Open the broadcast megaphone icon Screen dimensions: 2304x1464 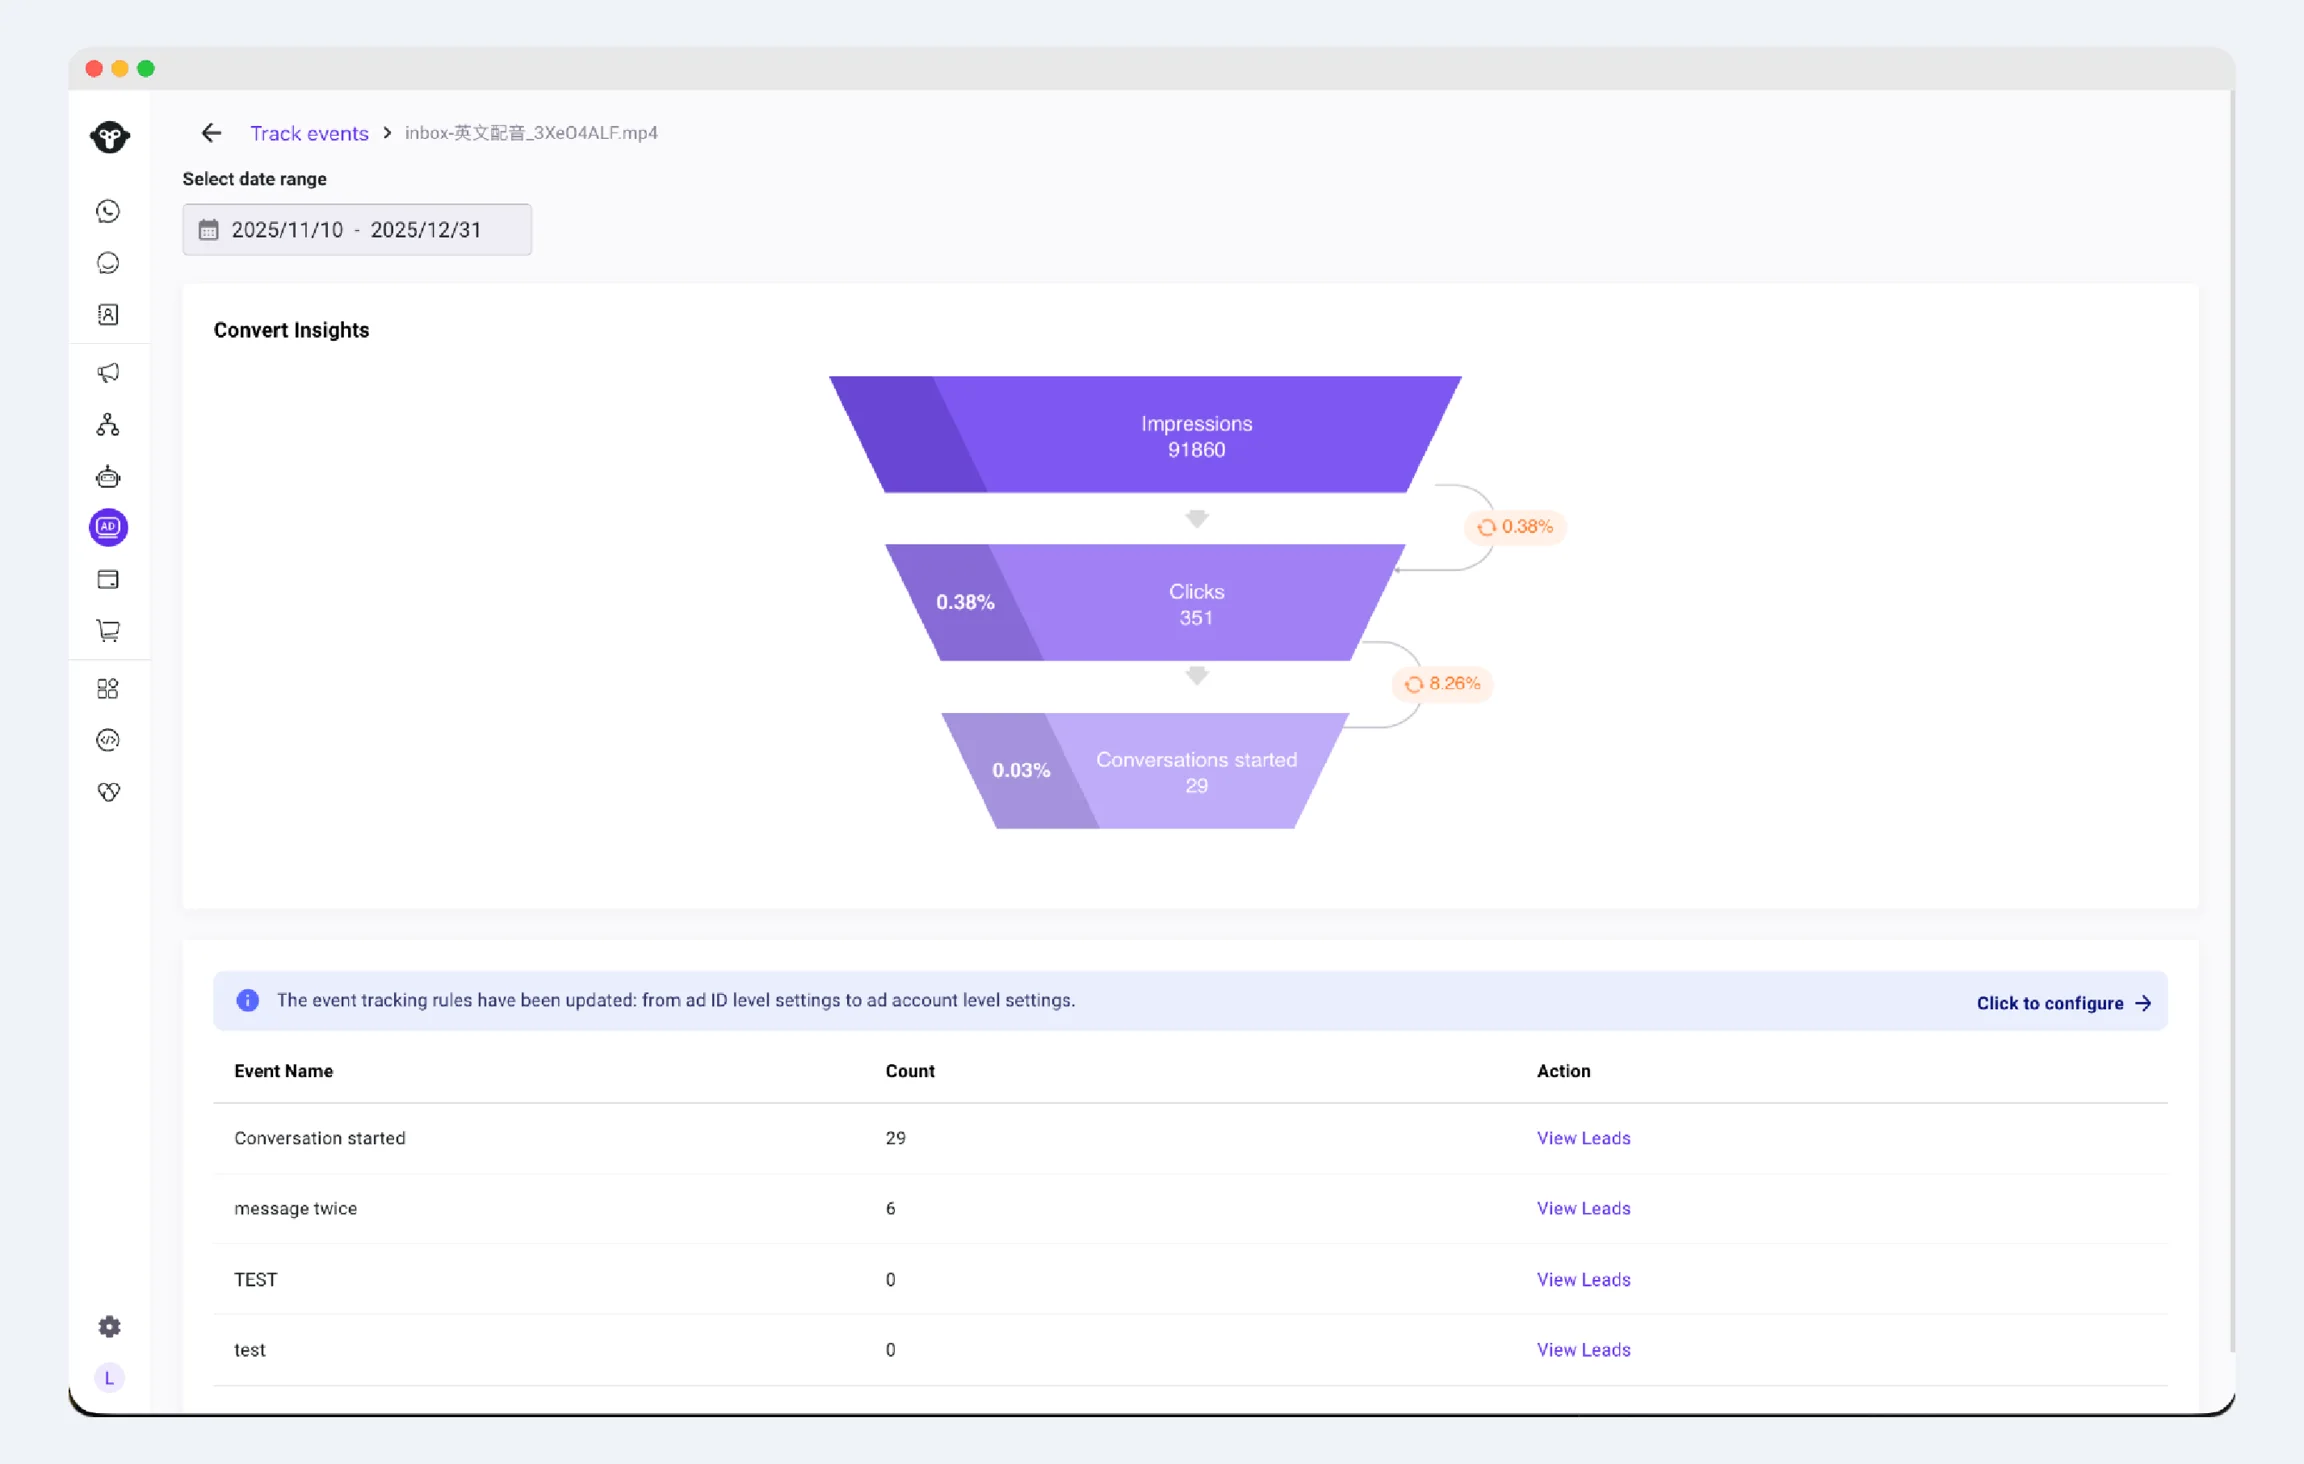pyautogui.click(x=108, y=373)
